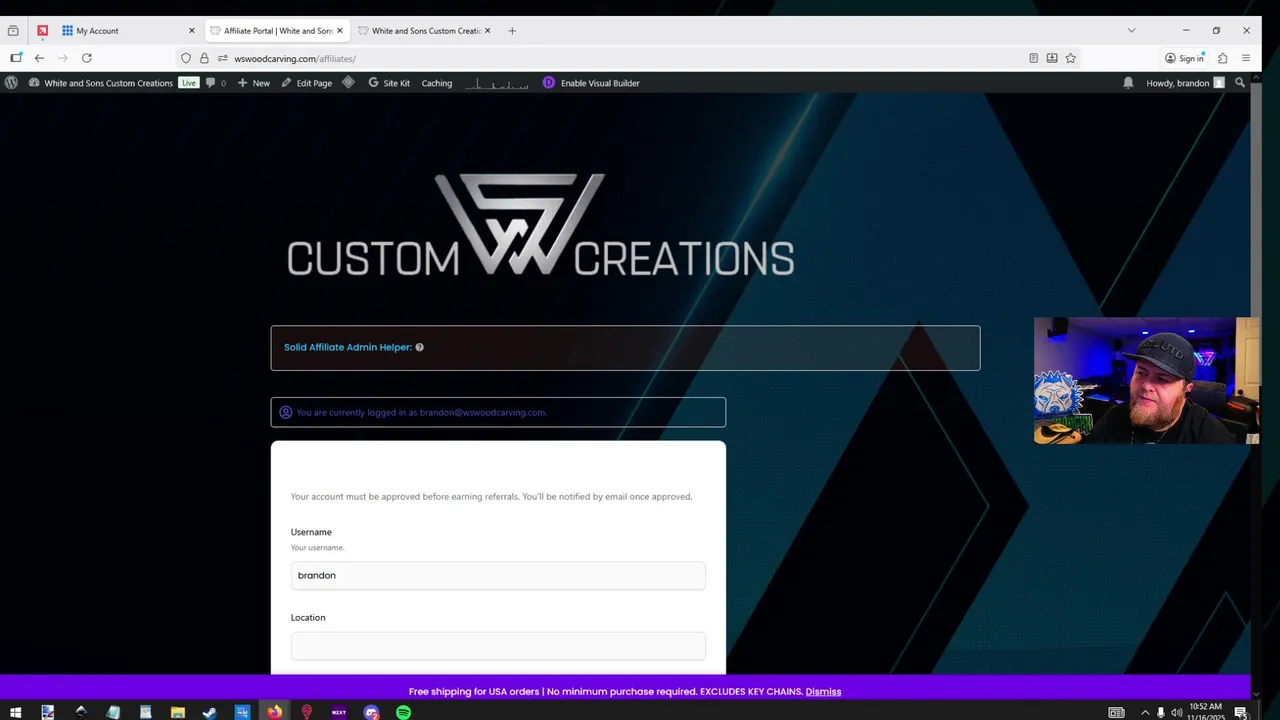Click the admin bar search magnifier
Screen dimensions: 1280x720
coord(1240,83)
